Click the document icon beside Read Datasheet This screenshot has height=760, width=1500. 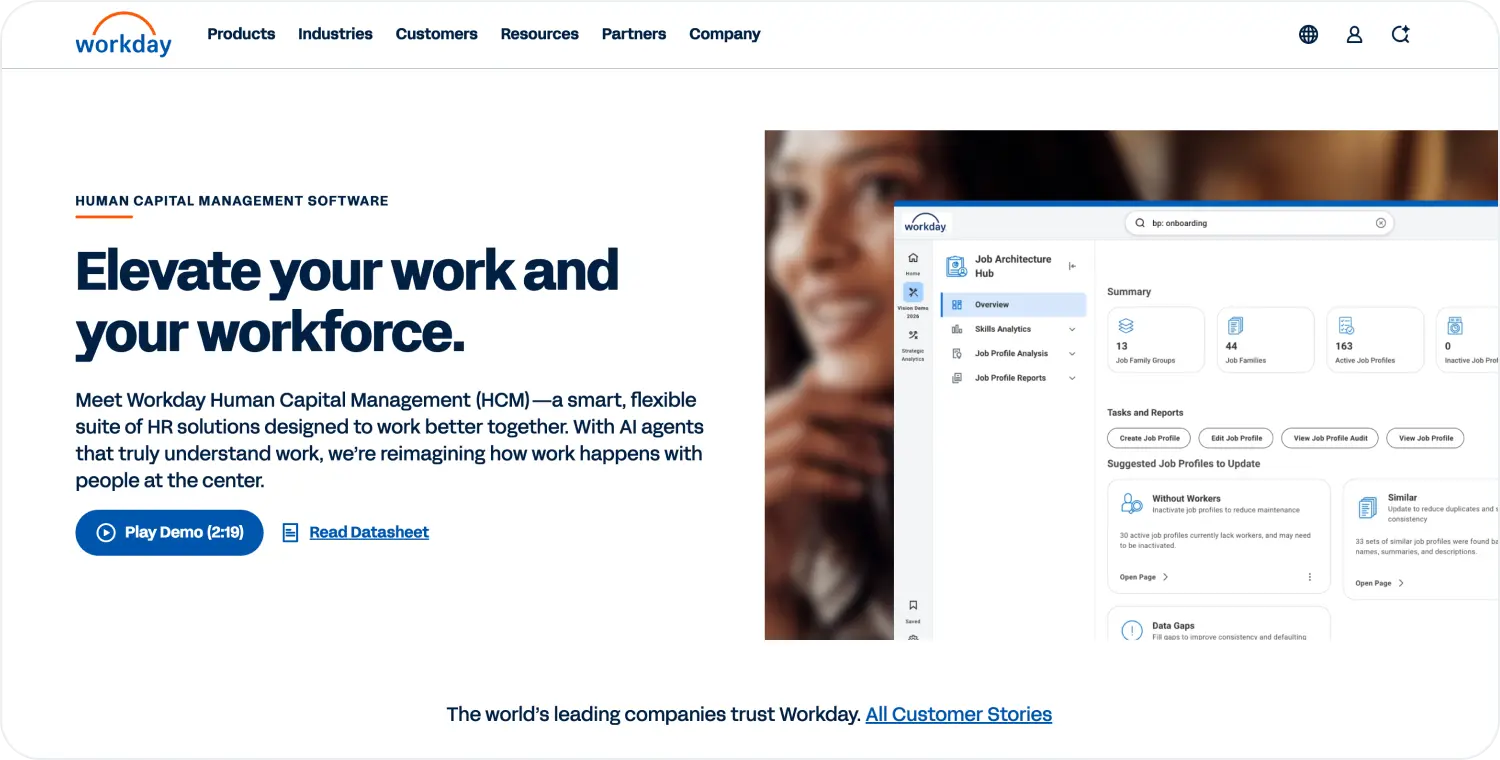coord(290,533)
